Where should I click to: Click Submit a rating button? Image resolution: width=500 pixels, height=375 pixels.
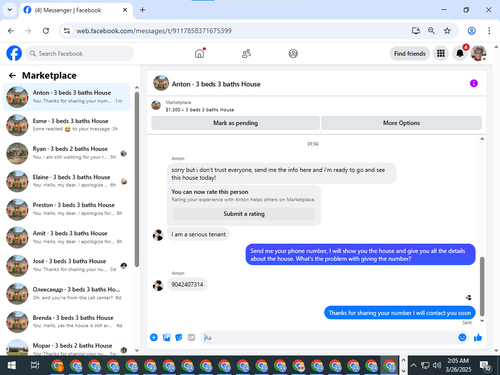point(244,214)
